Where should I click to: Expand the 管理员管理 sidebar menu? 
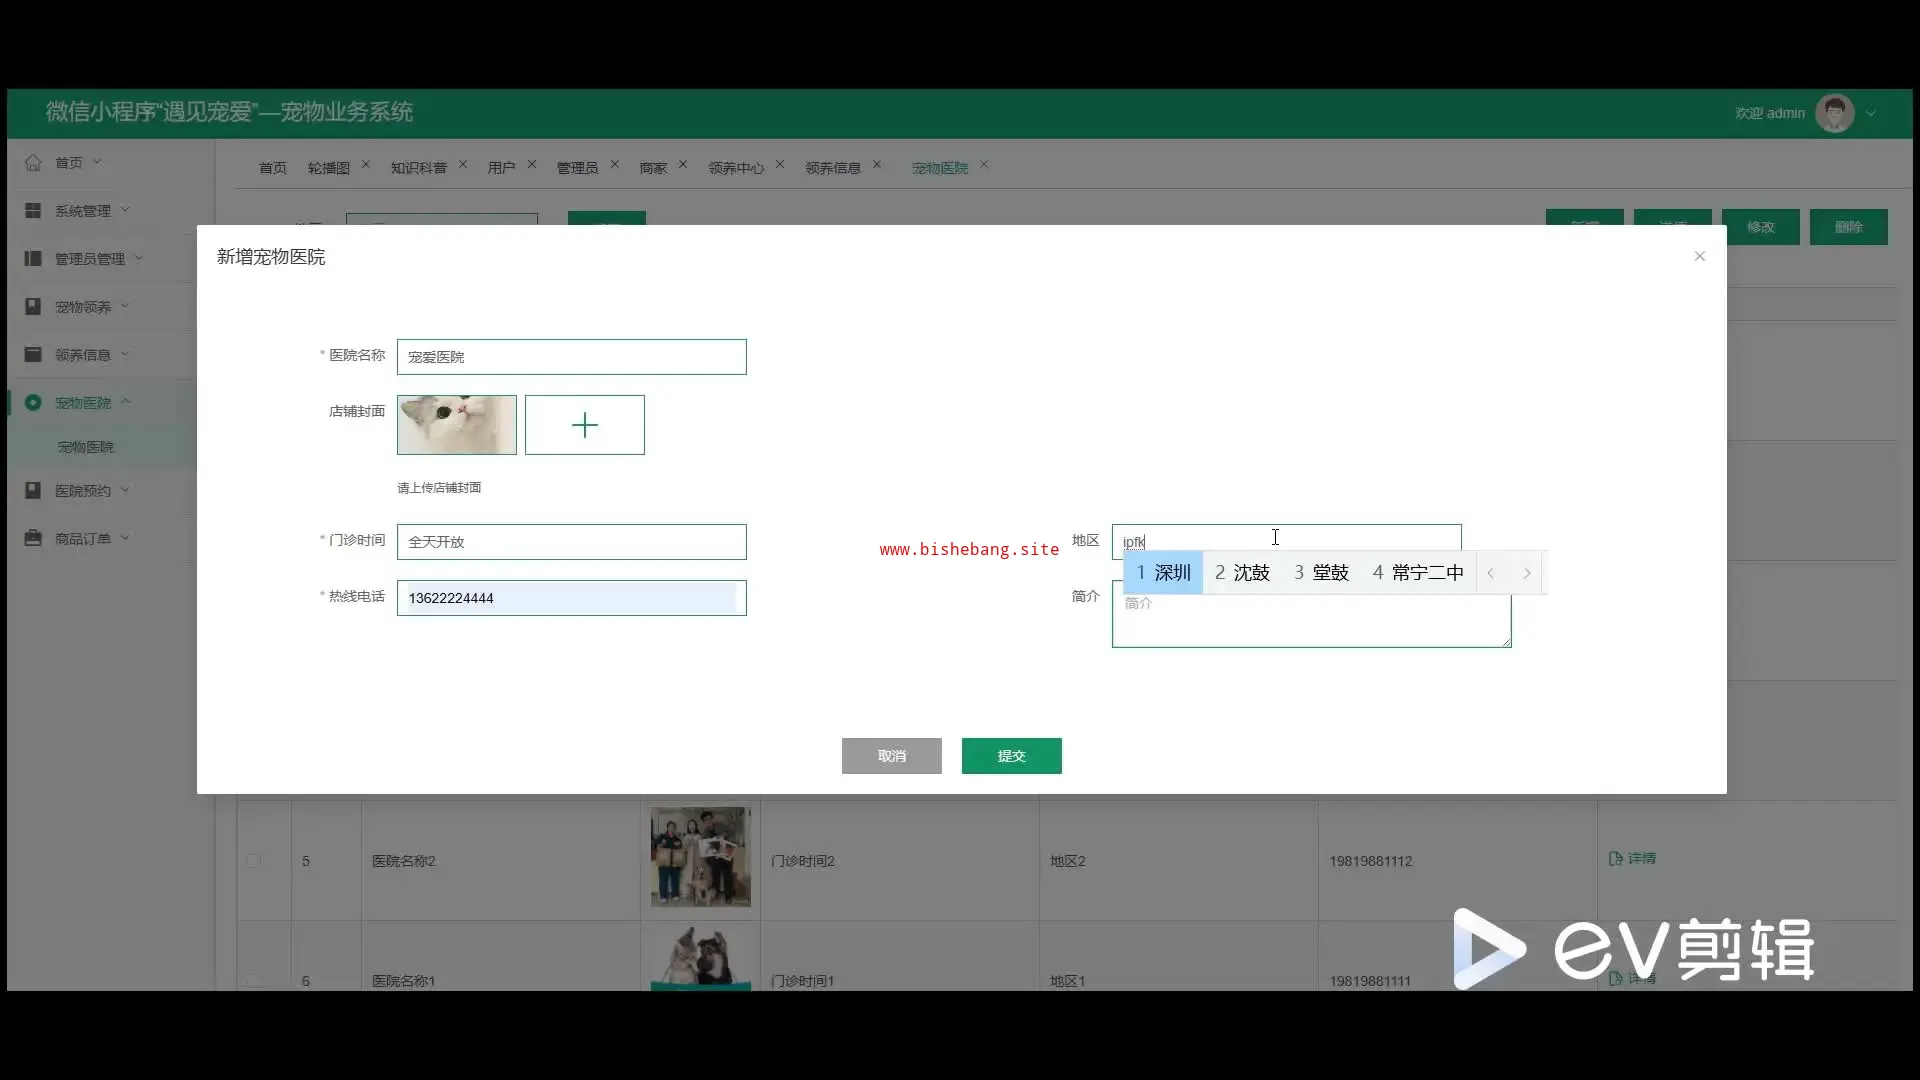(x=90, y=258)
